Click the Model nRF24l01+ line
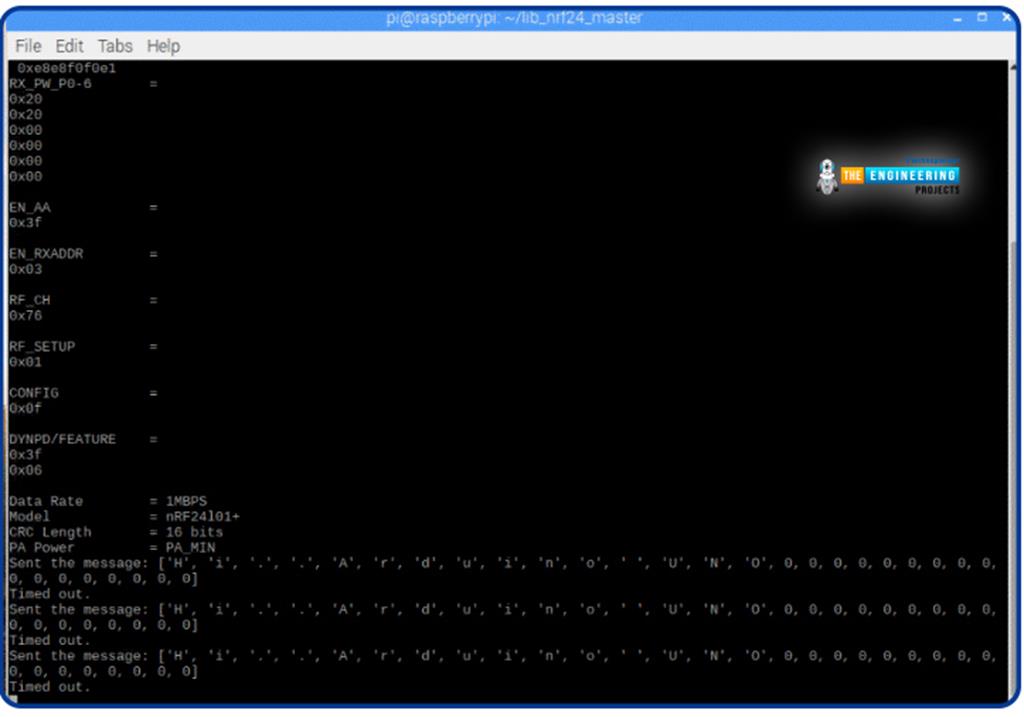The height and width of the screenshot is (717, 1024). (124, 517)
